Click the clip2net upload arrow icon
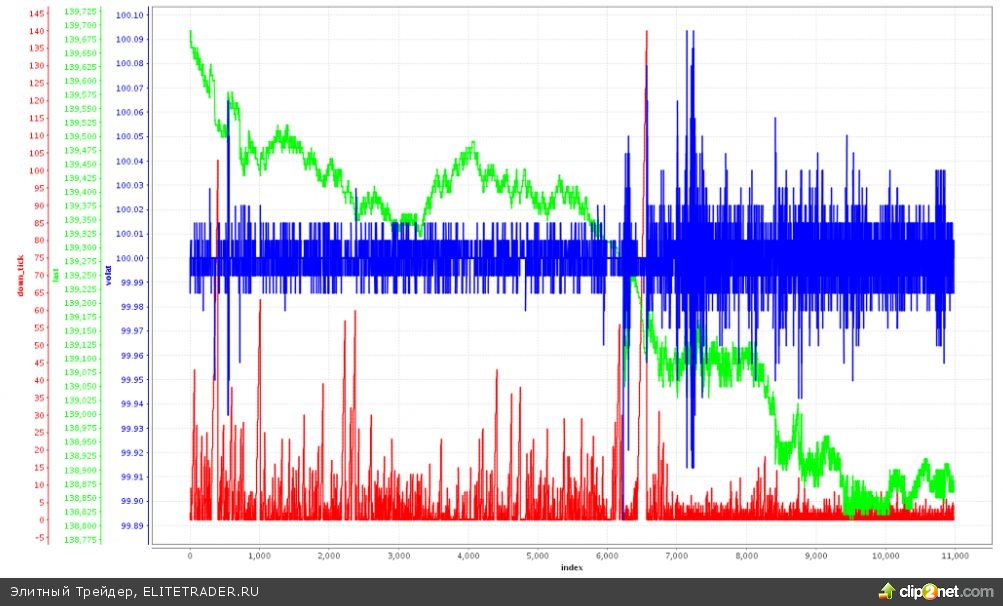1003x606 pixels. pyautogui.click(x=886, y=591)
